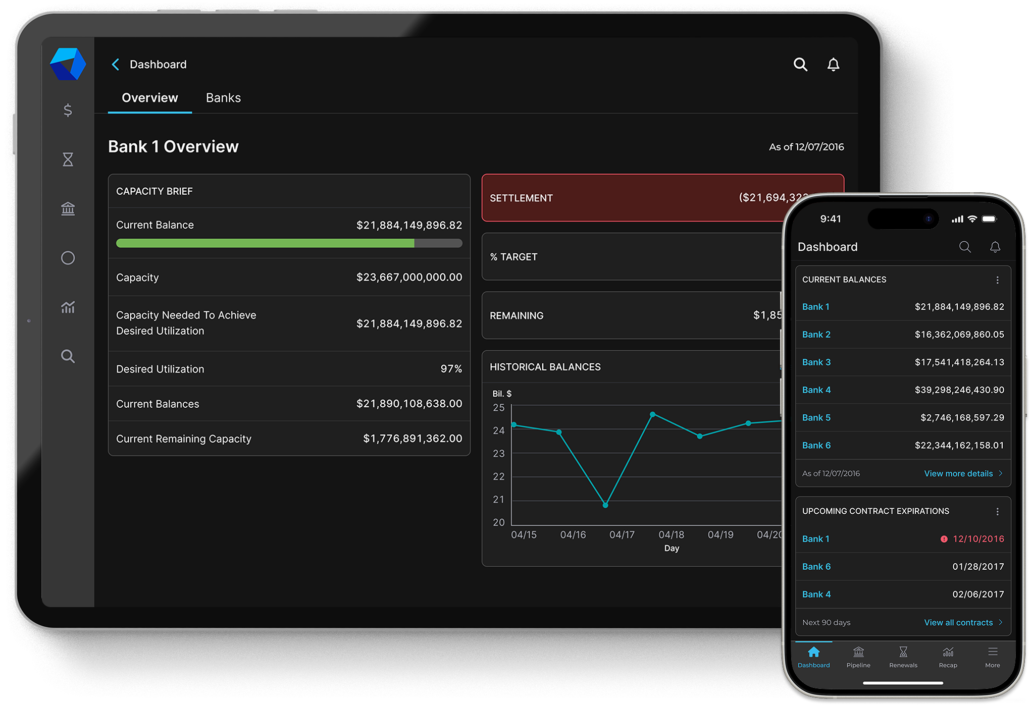The height and width of the screenshot is (705, 1030).
Task: Open Current Balances three-dot menu
Action: [997, 280]
